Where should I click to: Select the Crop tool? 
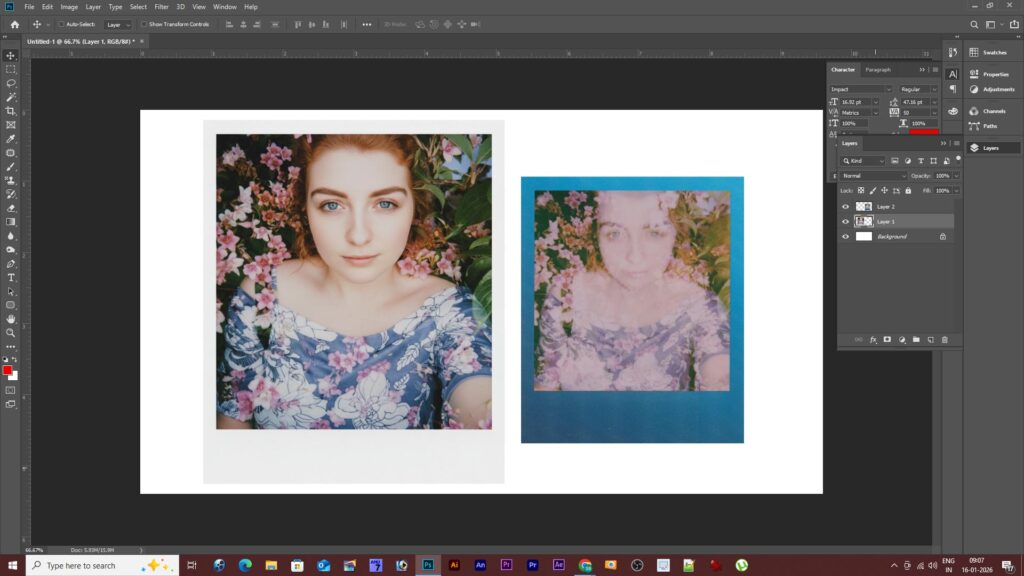point(11,111)
